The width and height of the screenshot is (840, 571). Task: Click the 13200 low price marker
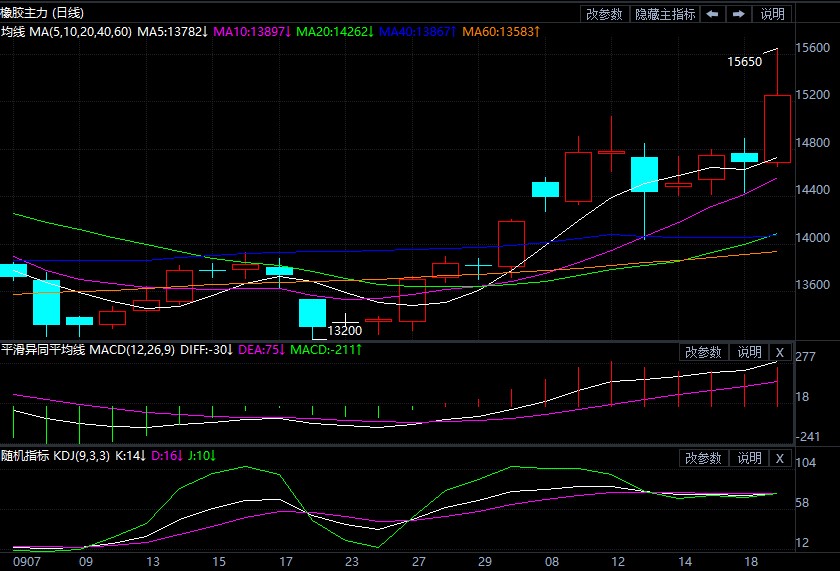tap(345, 330)
